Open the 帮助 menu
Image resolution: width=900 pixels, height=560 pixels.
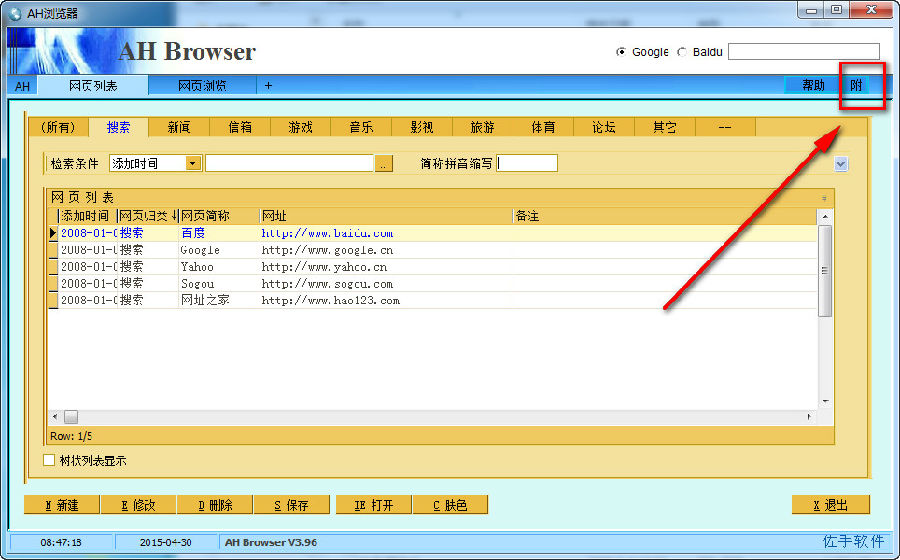tap(813, 85)
